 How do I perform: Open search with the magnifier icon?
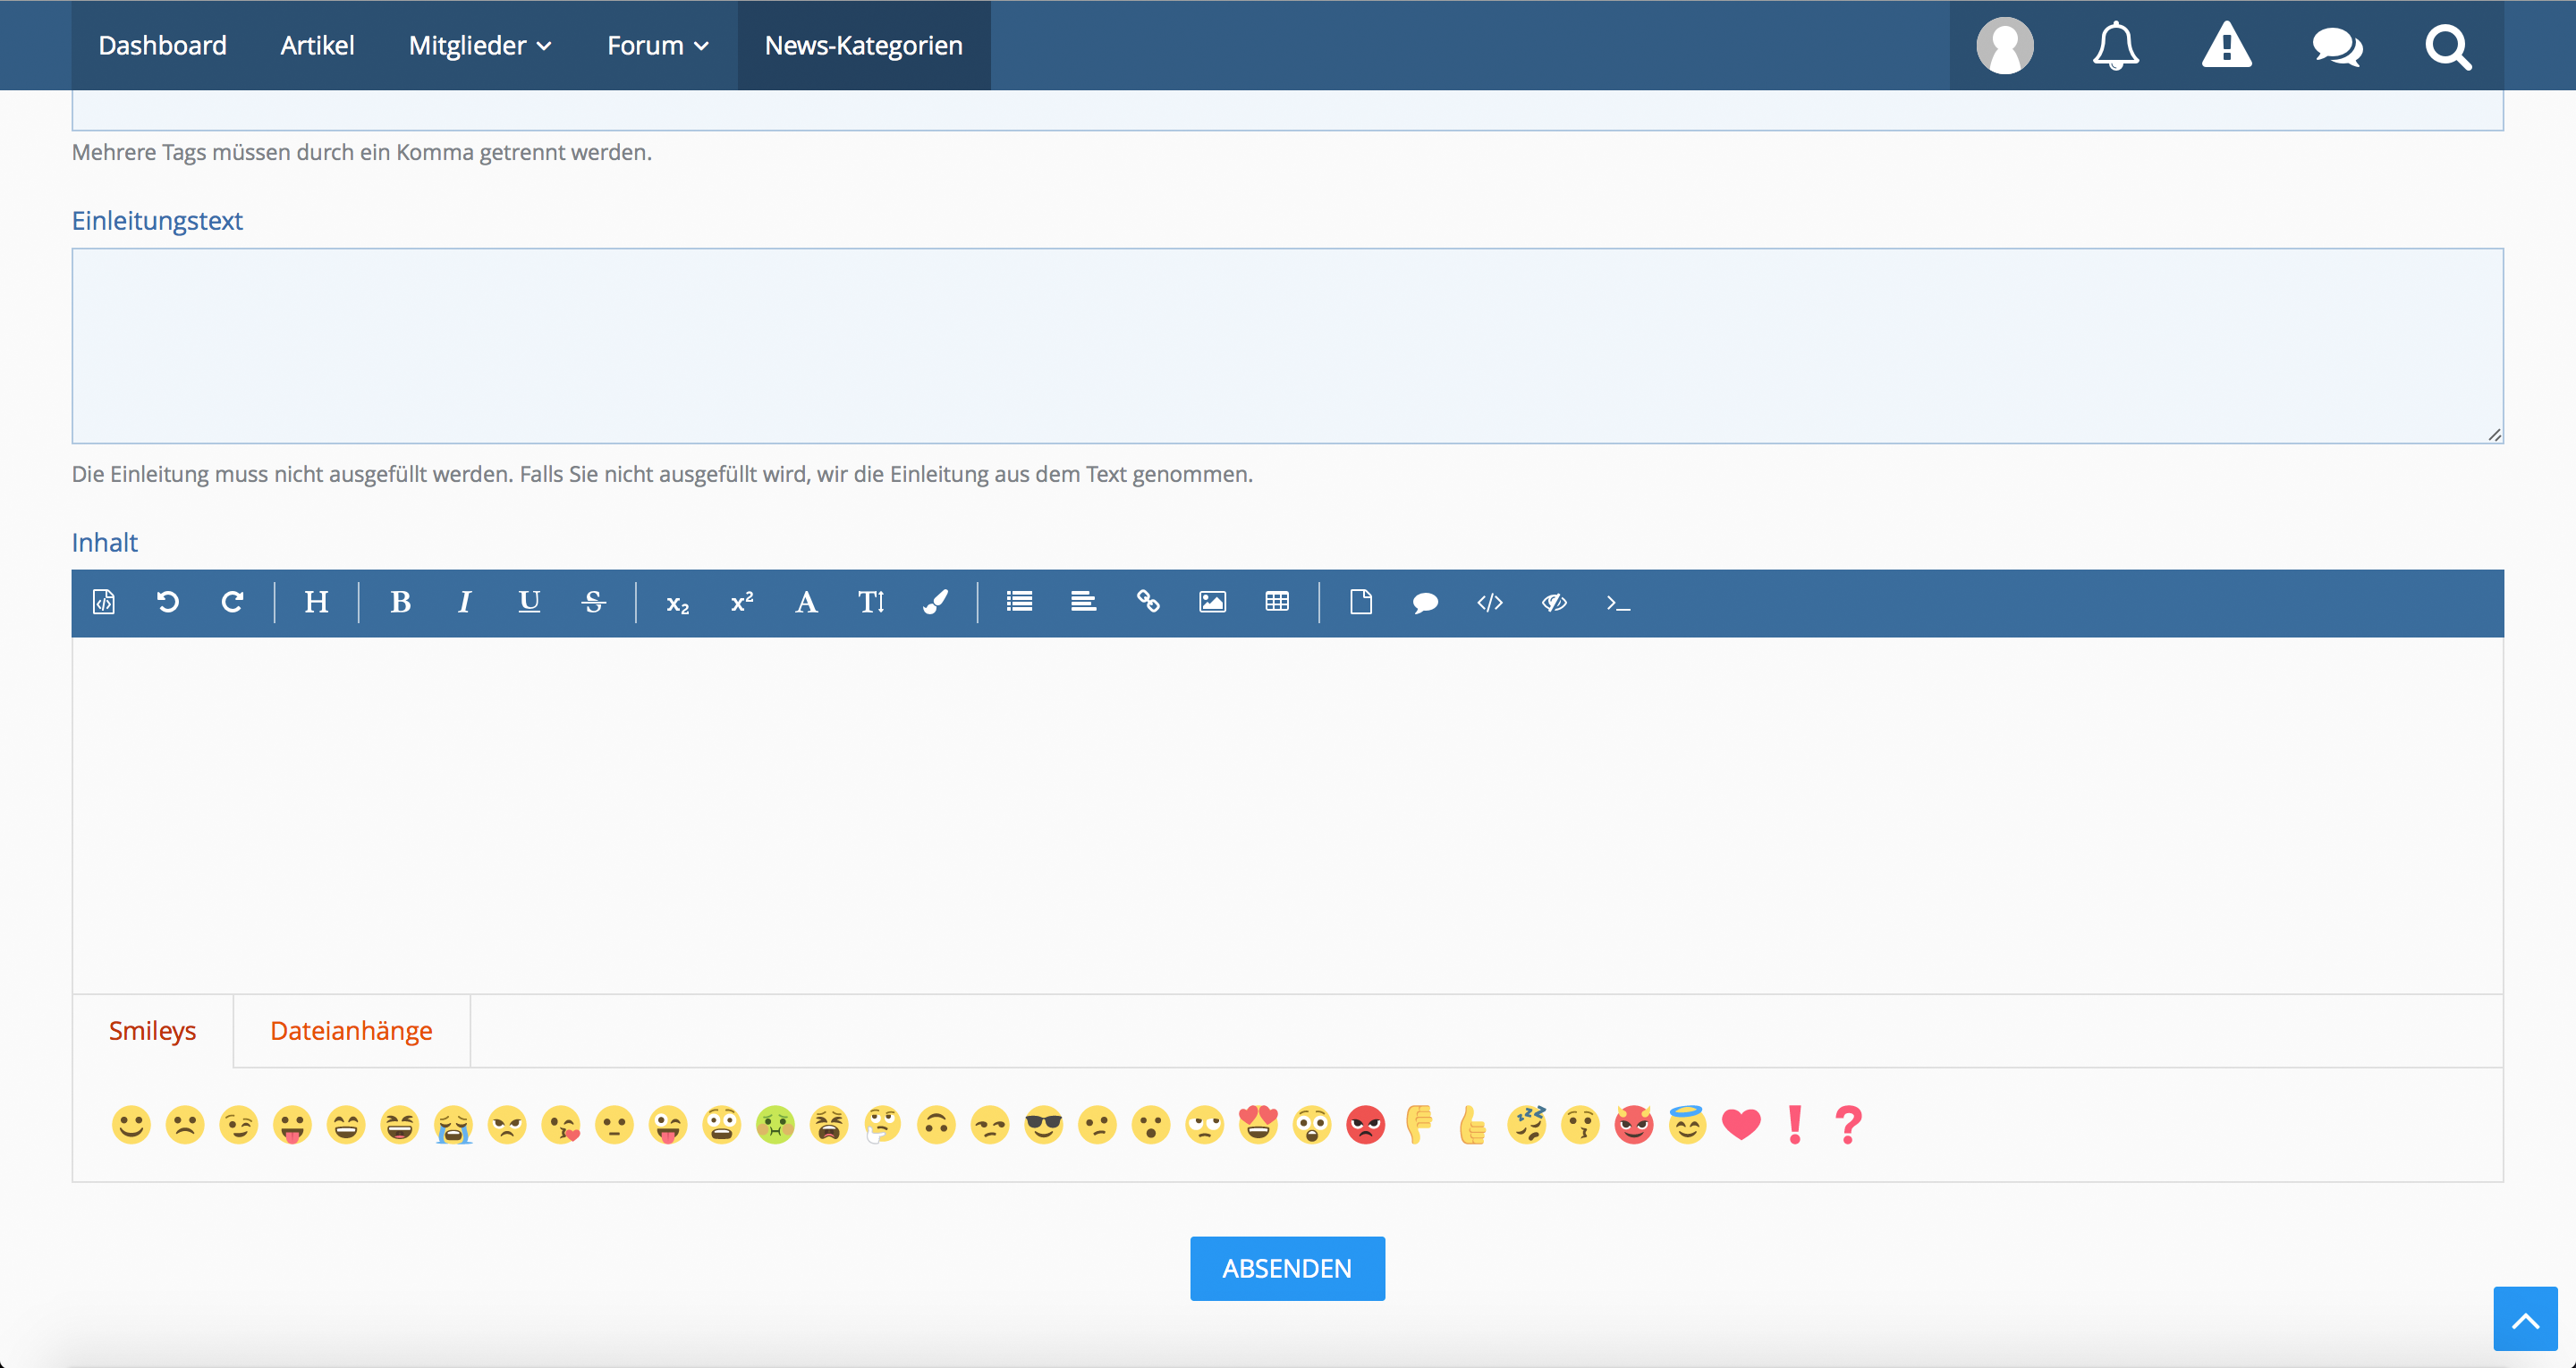(x=2447, y=46)
